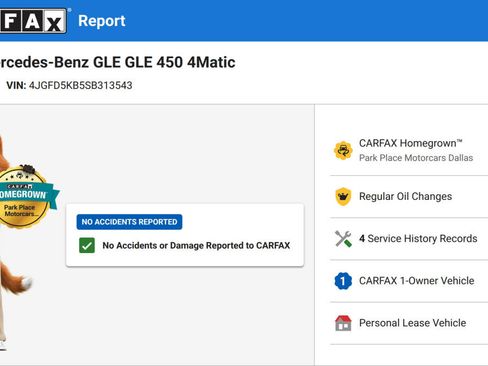Viewport: 488px width, 366px height.
Task: Click the Report header title text
Action: [102, 21]
